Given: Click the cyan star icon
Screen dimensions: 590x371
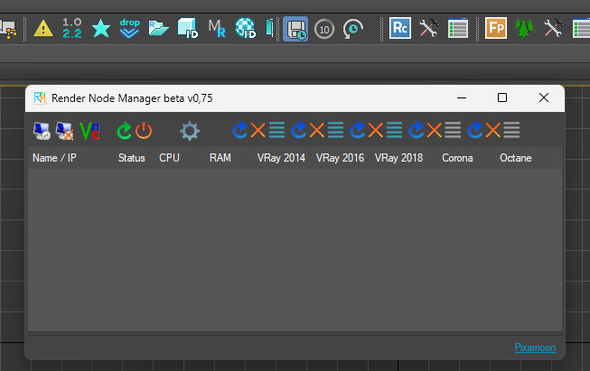Looking at the screenshot, I should (101, 29).
